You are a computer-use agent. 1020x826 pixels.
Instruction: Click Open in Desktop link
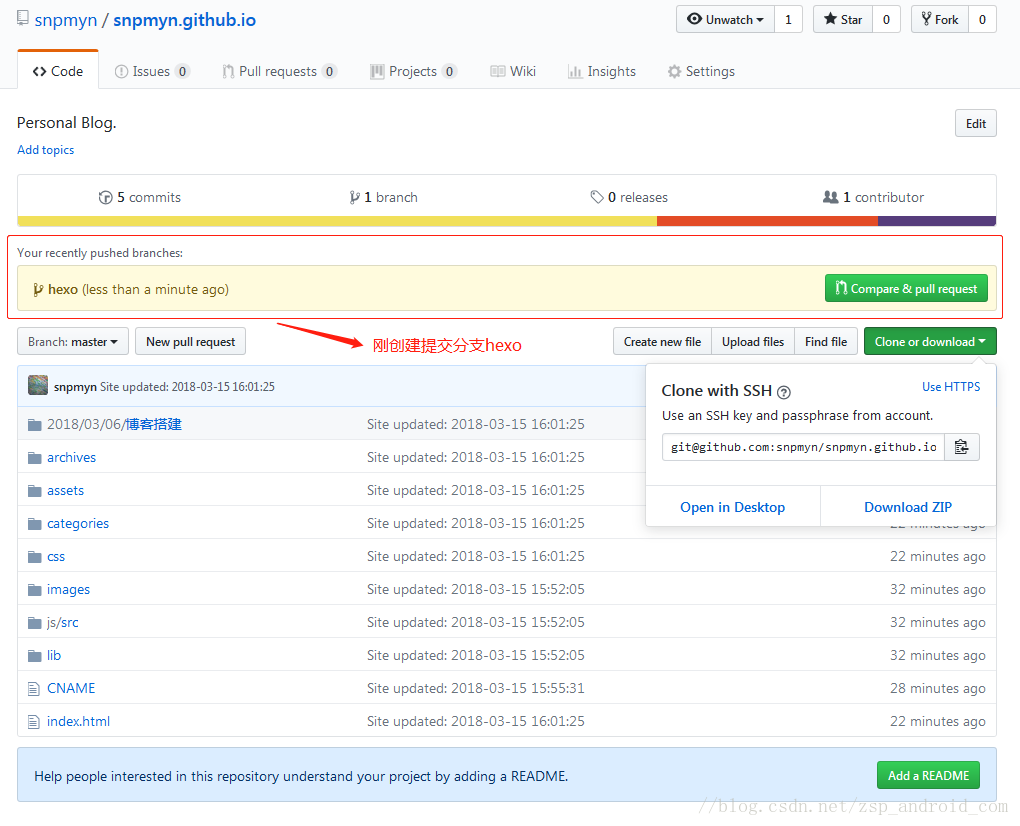732,507
